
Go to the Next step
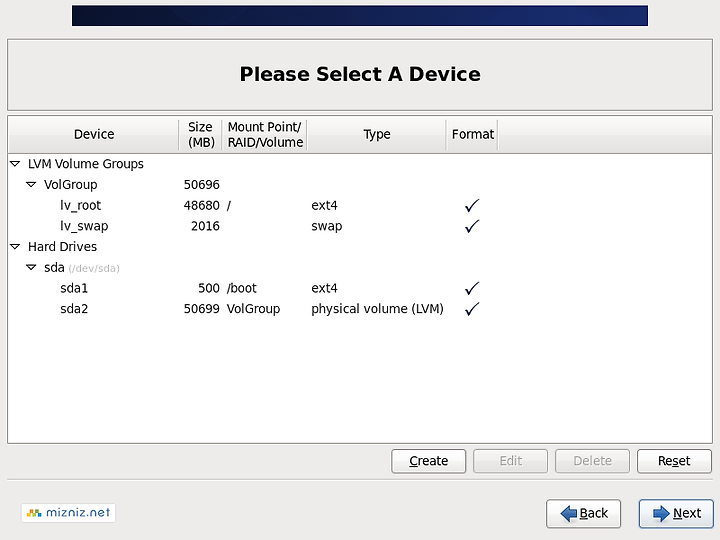[676, 513]
